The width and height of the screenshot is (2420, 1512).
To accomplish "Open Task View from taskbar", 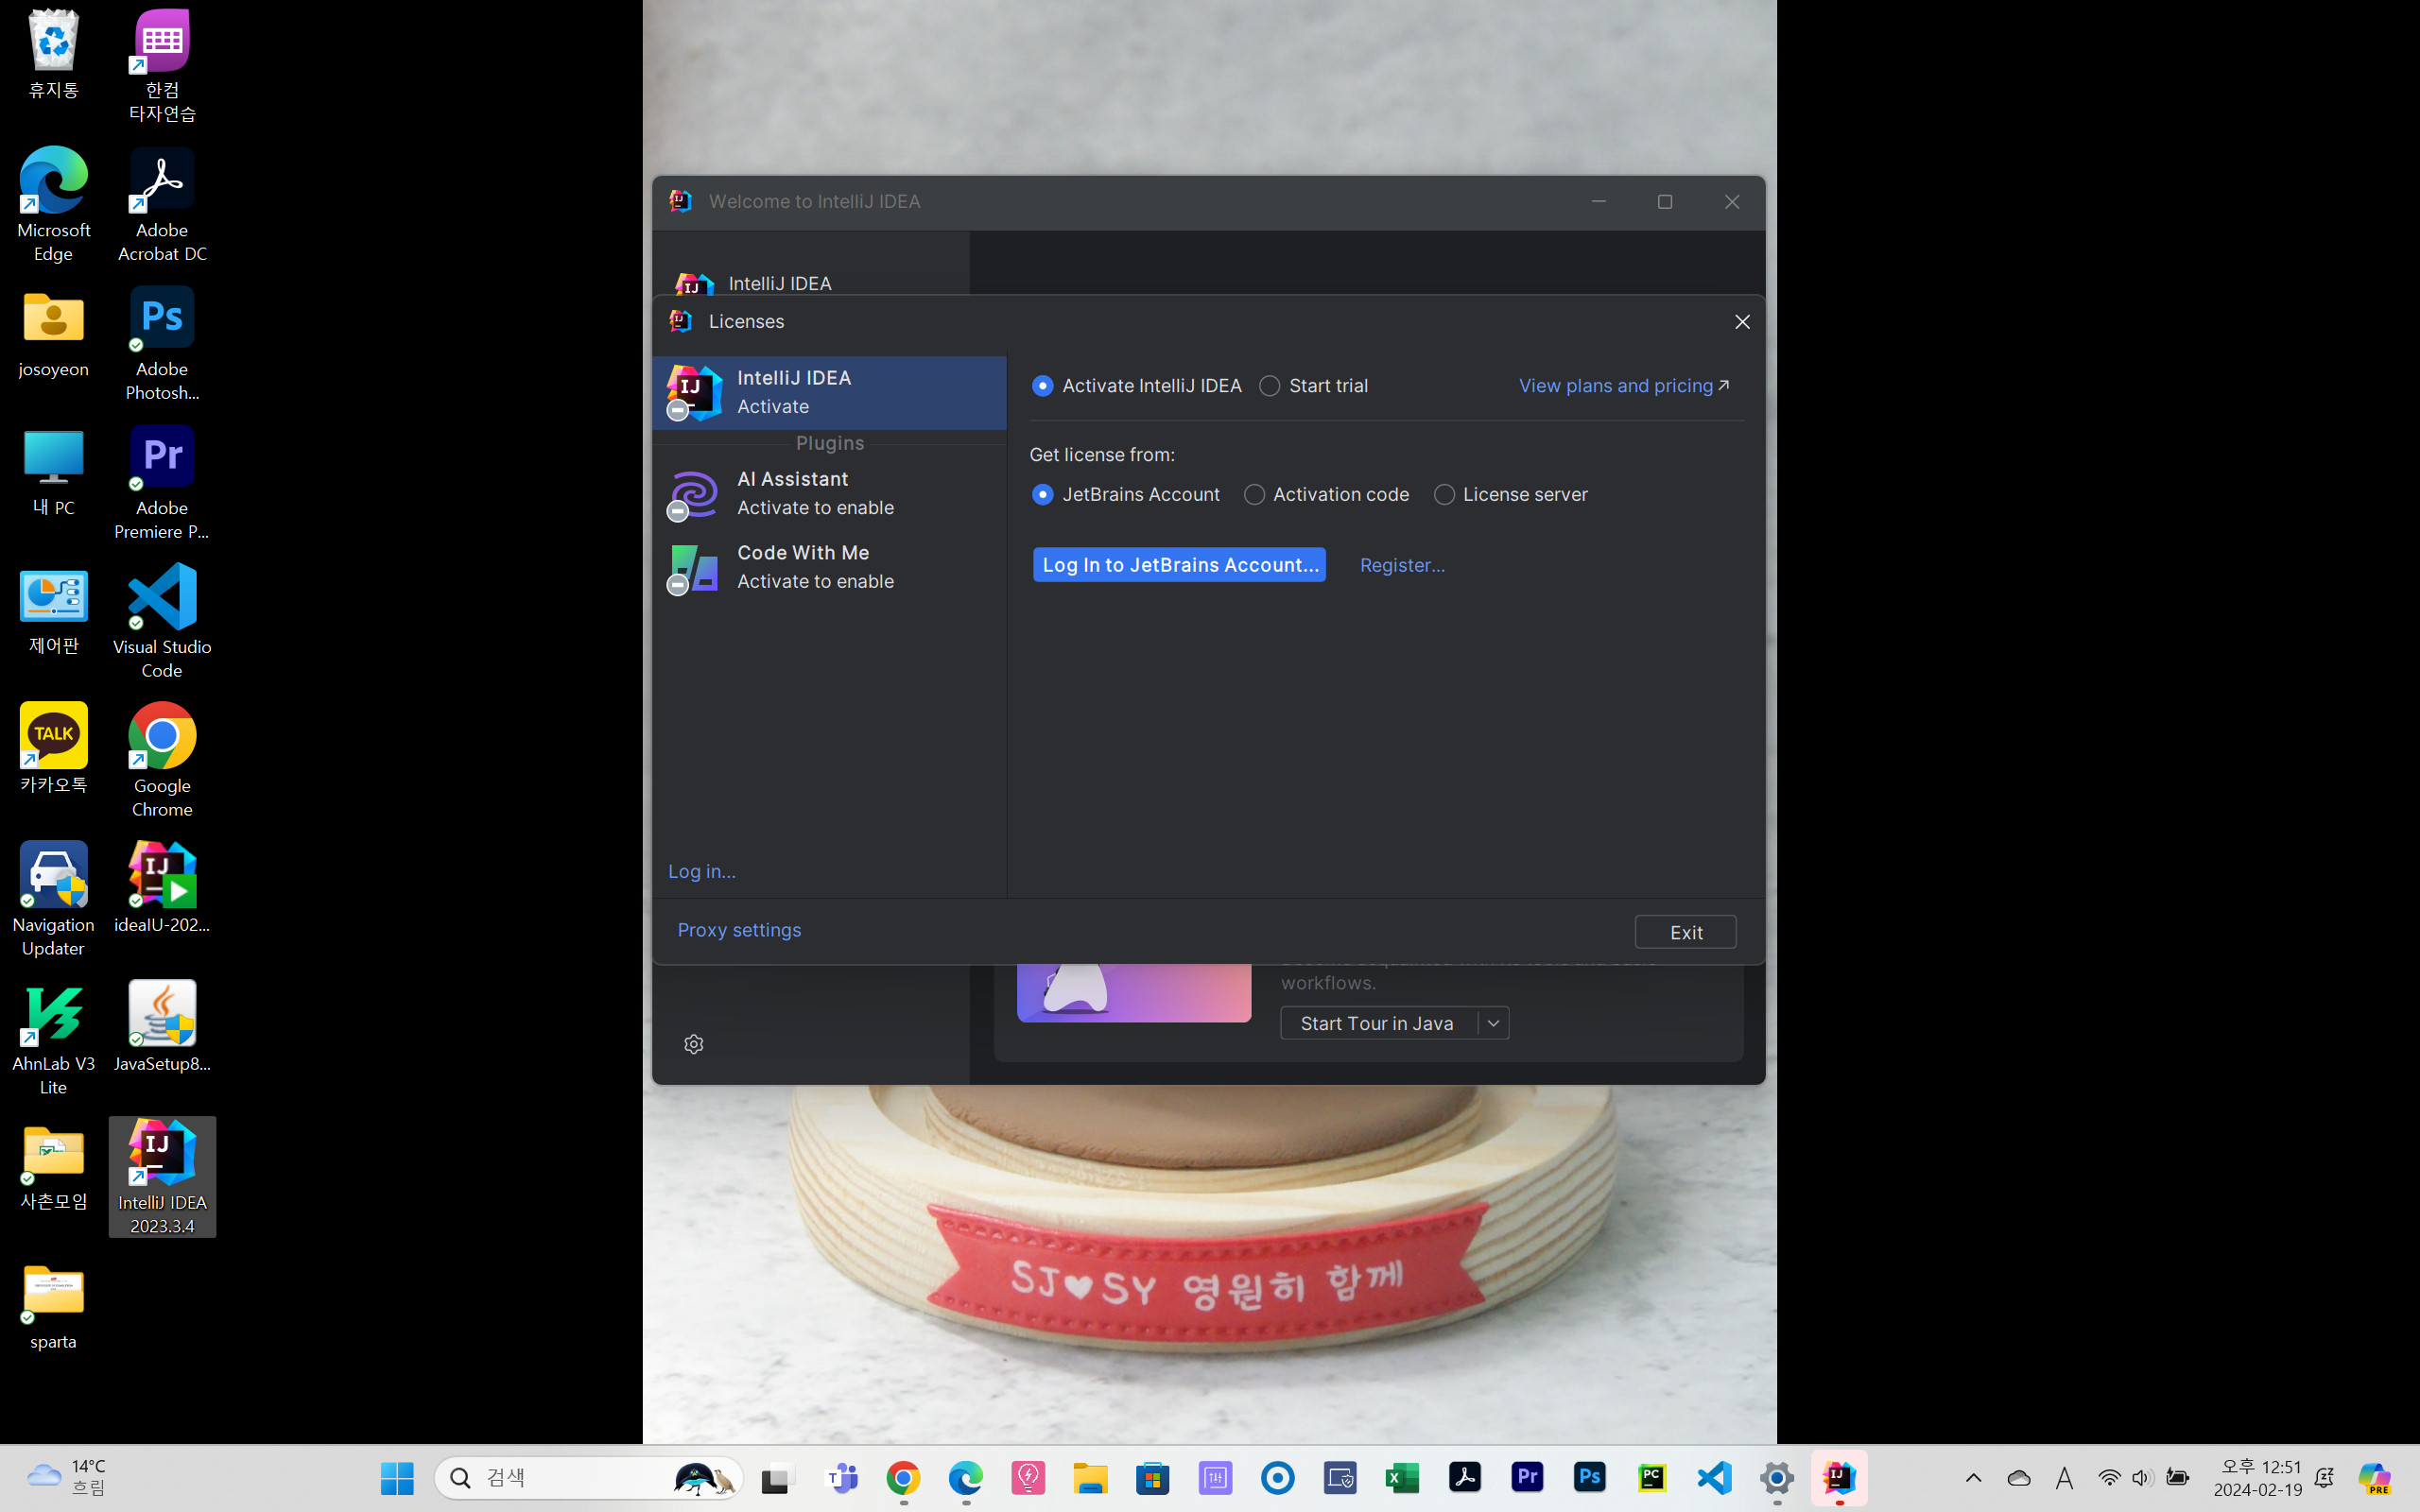I will 777,1478.
